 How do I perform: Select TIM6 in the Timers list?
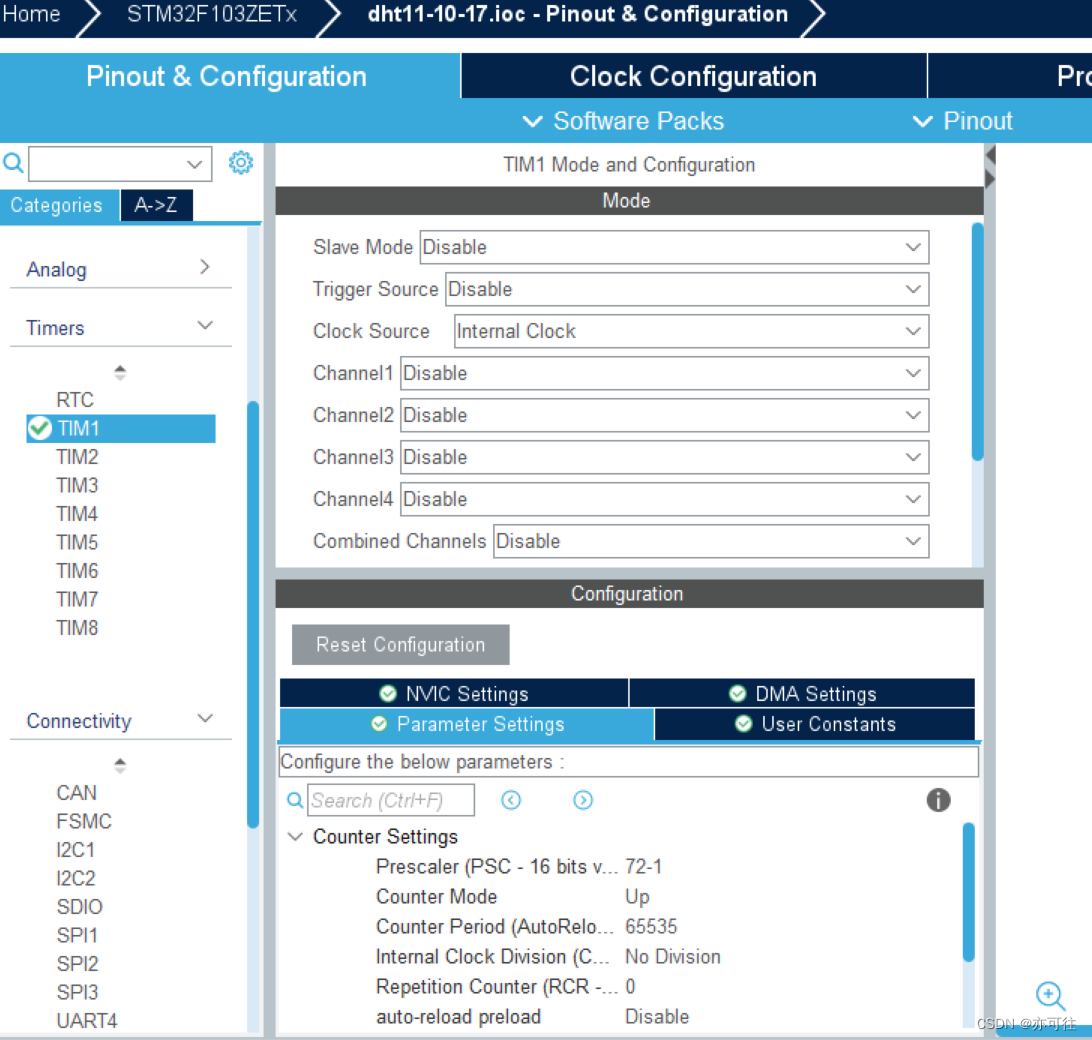click(x=77, y=571)
